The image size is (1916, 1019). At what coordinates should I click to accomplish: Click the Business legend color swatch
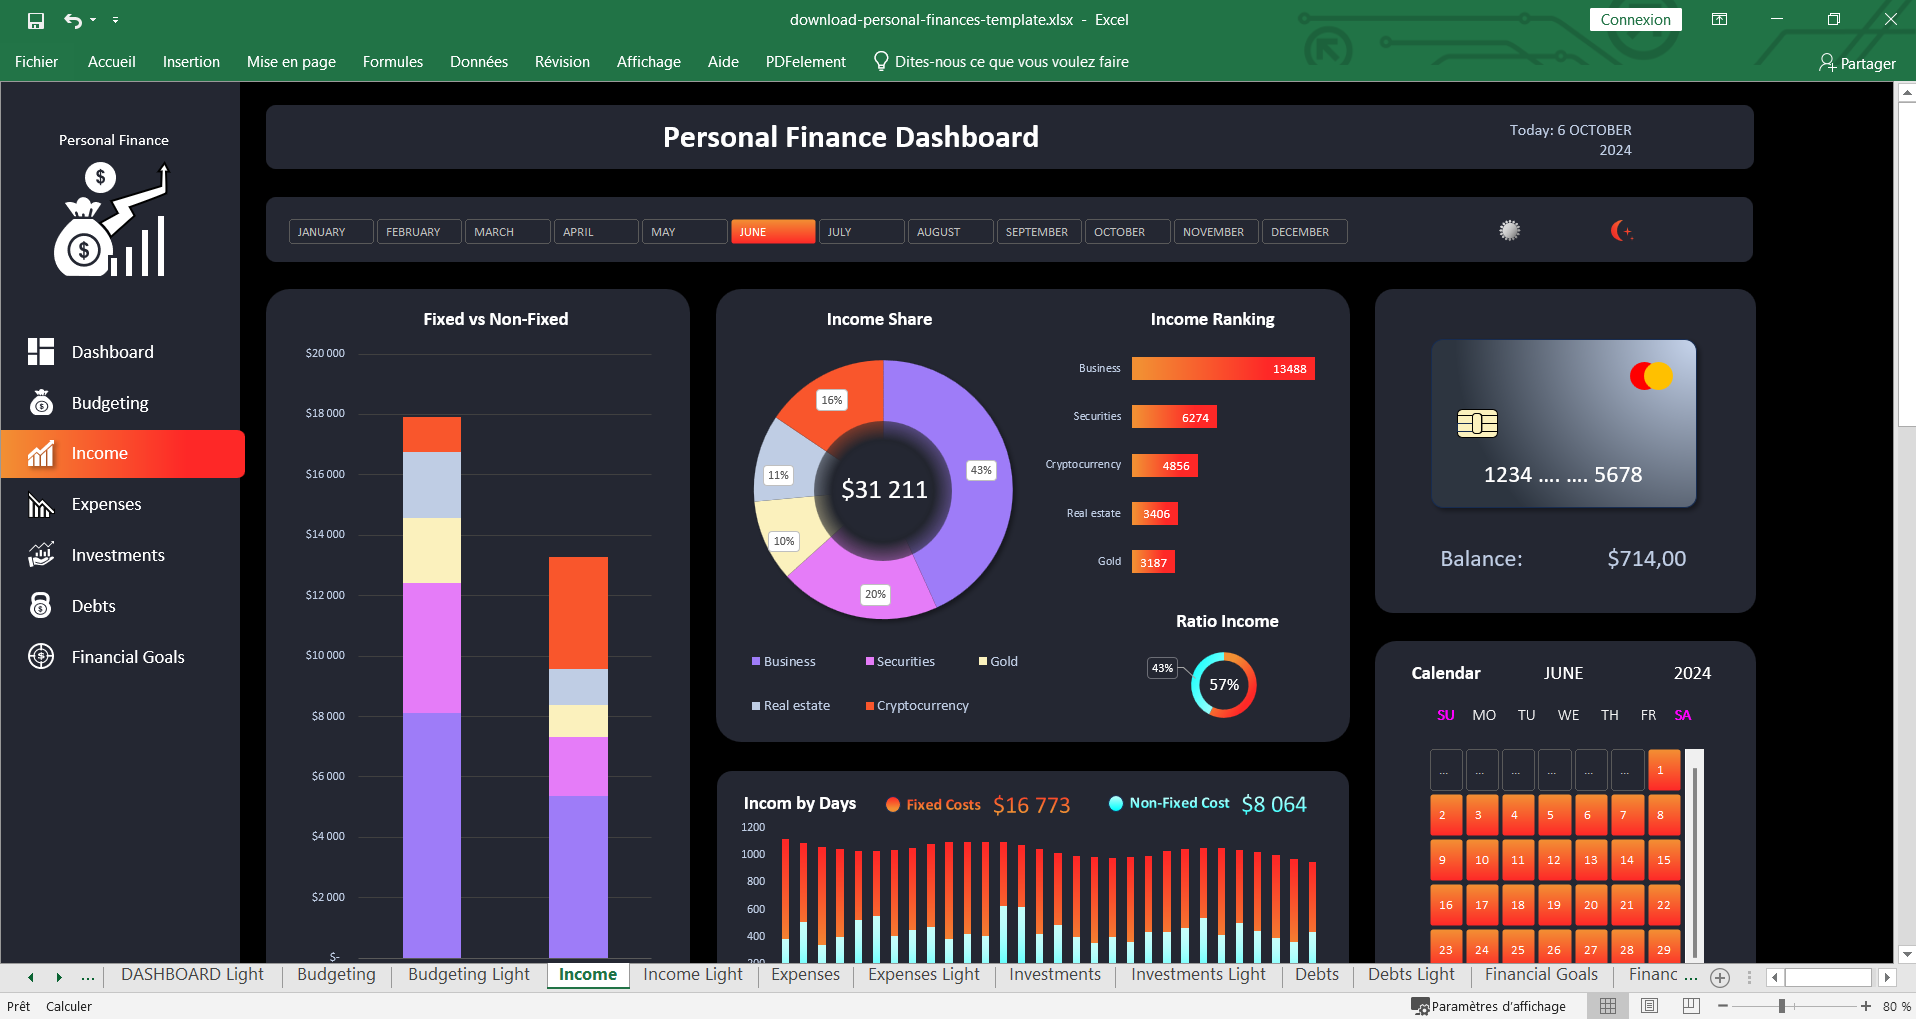click(x=756, y=662)
